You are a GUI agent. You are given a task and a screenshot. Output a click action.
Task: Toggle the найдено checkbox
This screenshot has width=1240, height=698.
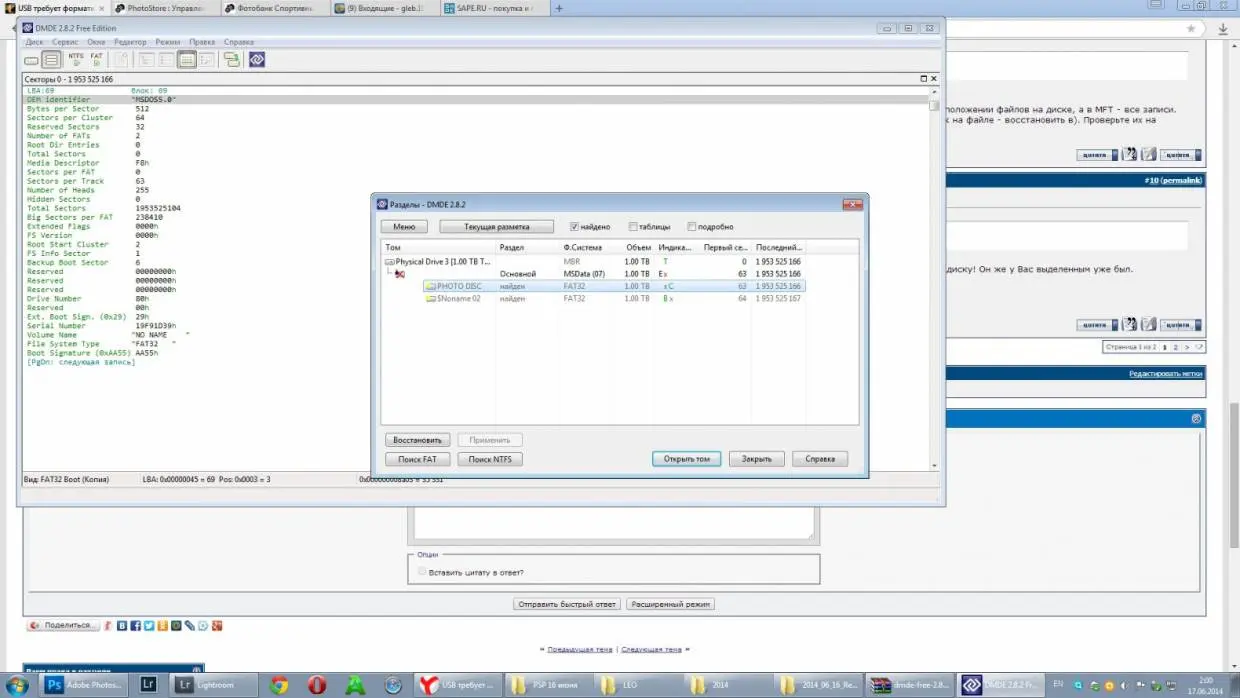tap(574, 227)
